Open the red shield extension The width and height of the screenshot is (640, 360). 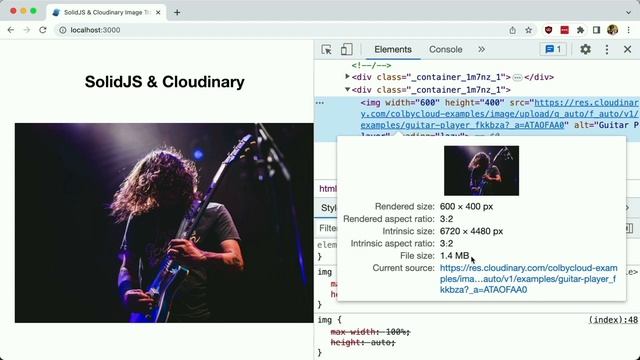(x=549, y=30)
